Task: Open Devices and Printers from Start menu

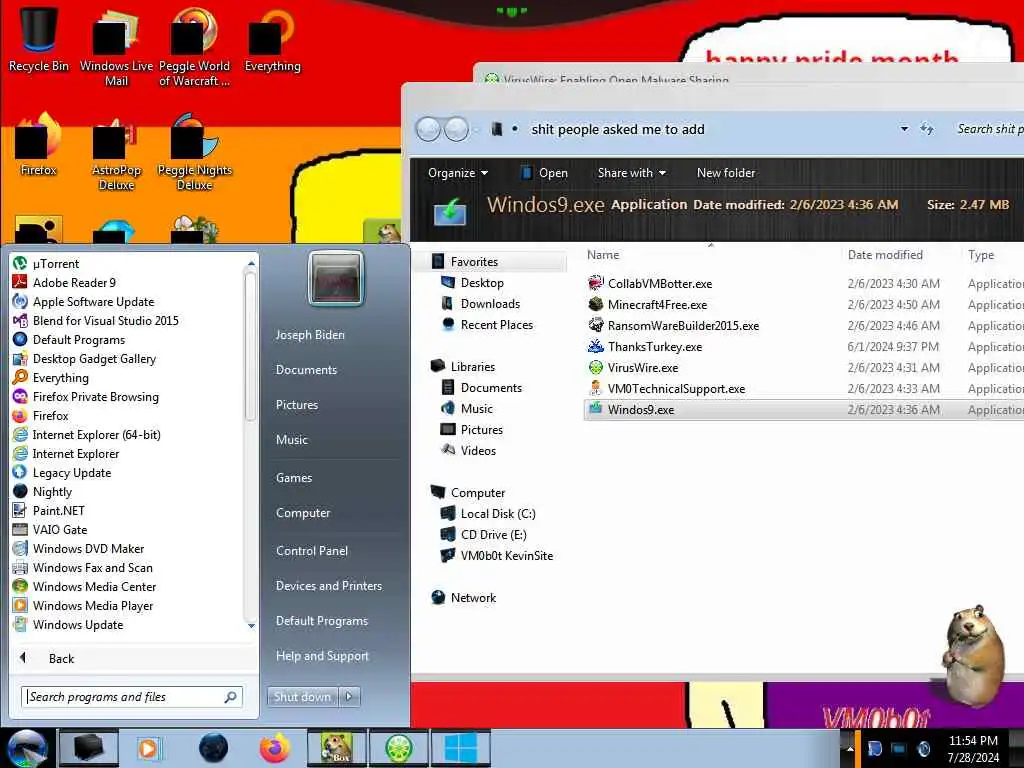Action: 328,586
